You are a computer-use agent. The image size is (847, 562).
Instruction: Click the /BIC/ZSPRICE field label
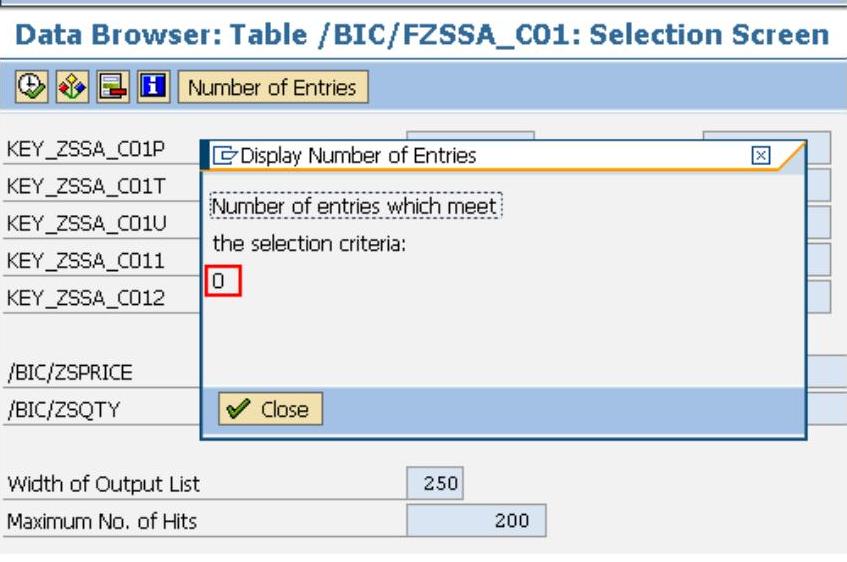(70, 373)
